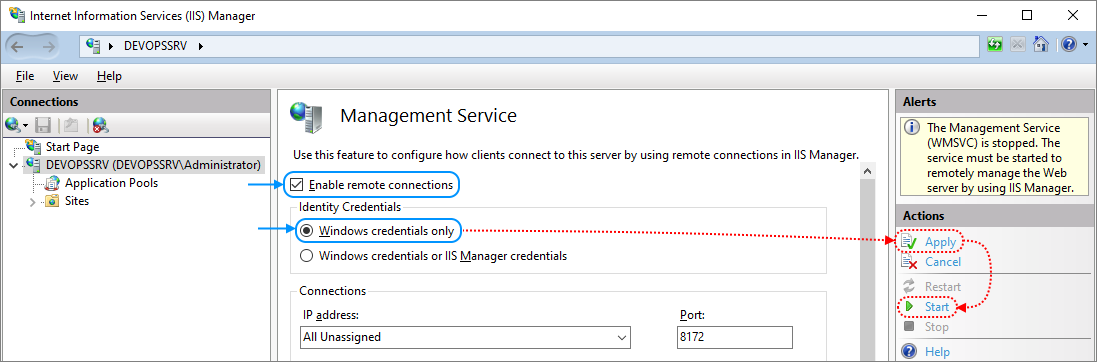
Task: Click the info icon in Alerts
Action: 911,128
